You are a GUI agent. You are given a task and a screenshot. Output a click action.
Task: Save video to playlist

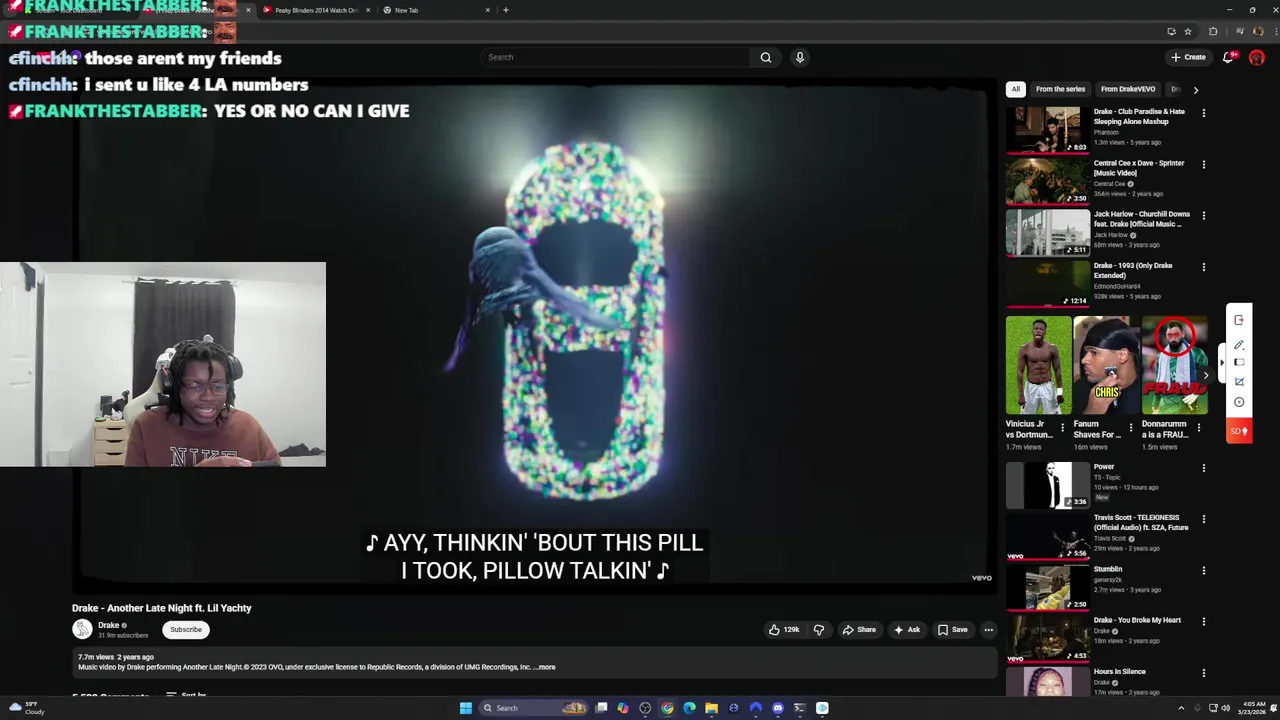pos(952,630)
